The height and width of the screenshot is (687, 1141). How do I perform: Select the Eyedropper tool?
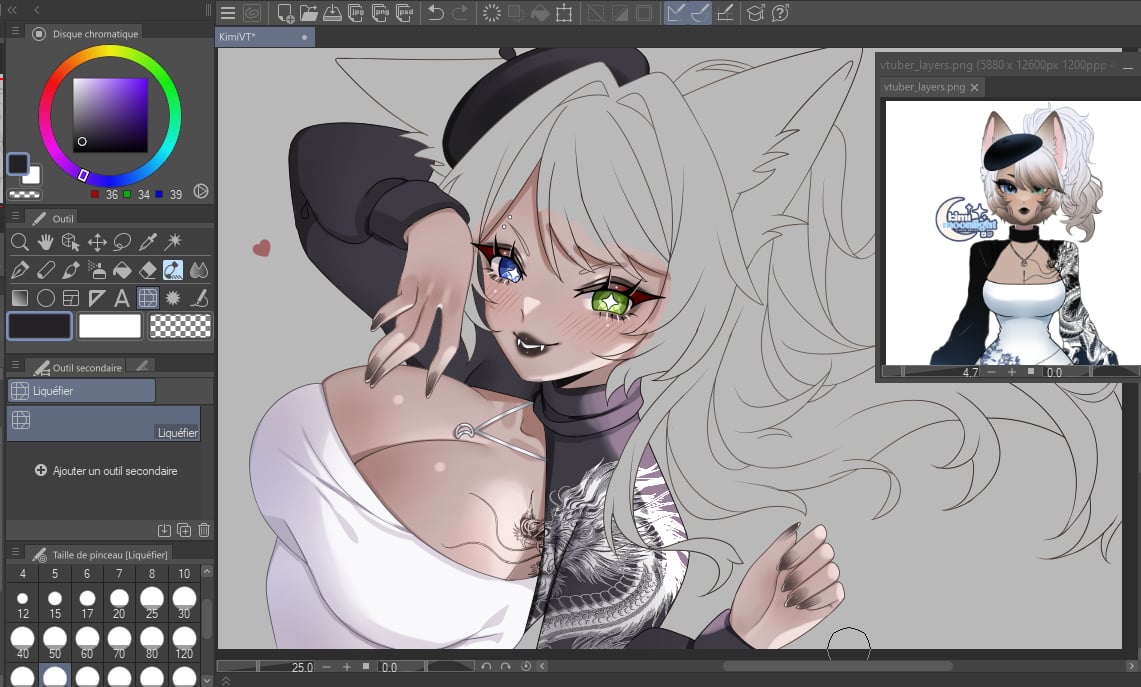(148, 242)
